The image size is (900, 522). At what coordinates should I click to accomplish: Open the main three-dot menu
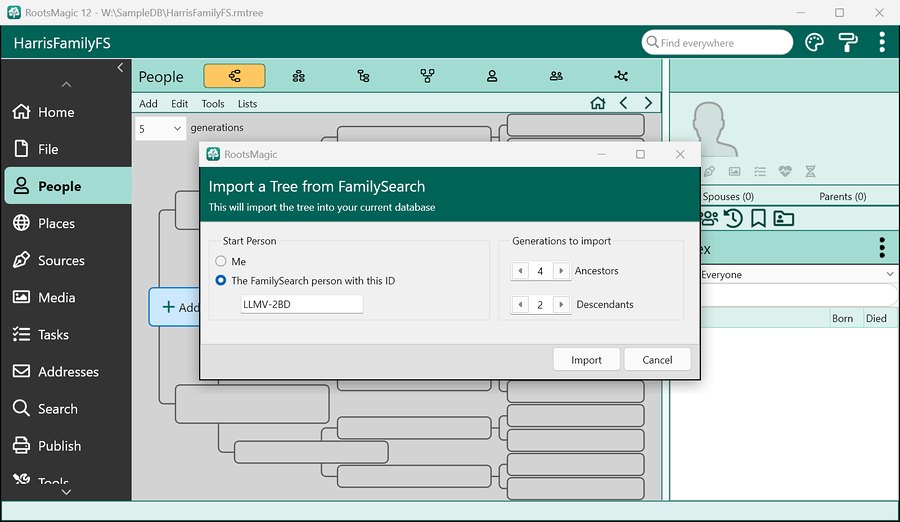(x=882, y=42)
